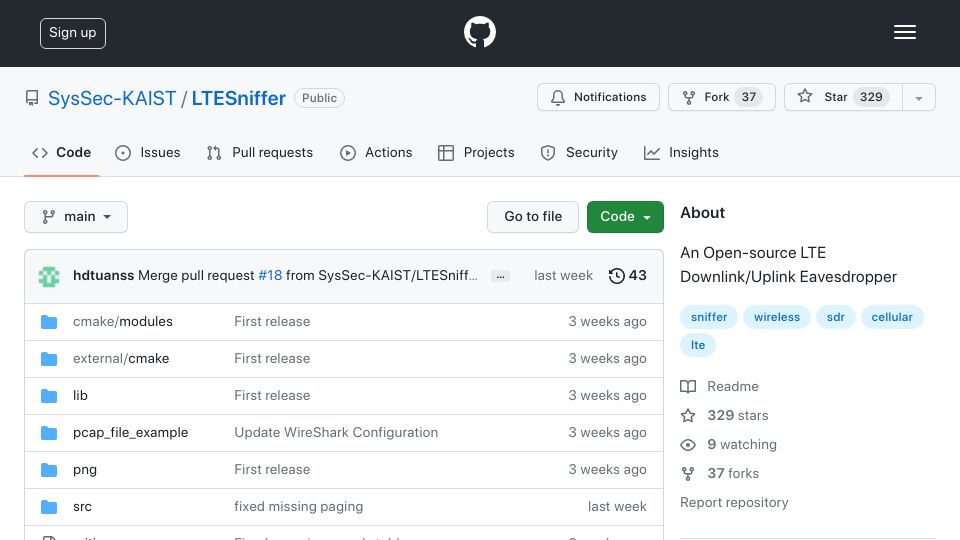Click the star count badge 329
This screenshot has height=540, width=960.
tap(871, 97)
